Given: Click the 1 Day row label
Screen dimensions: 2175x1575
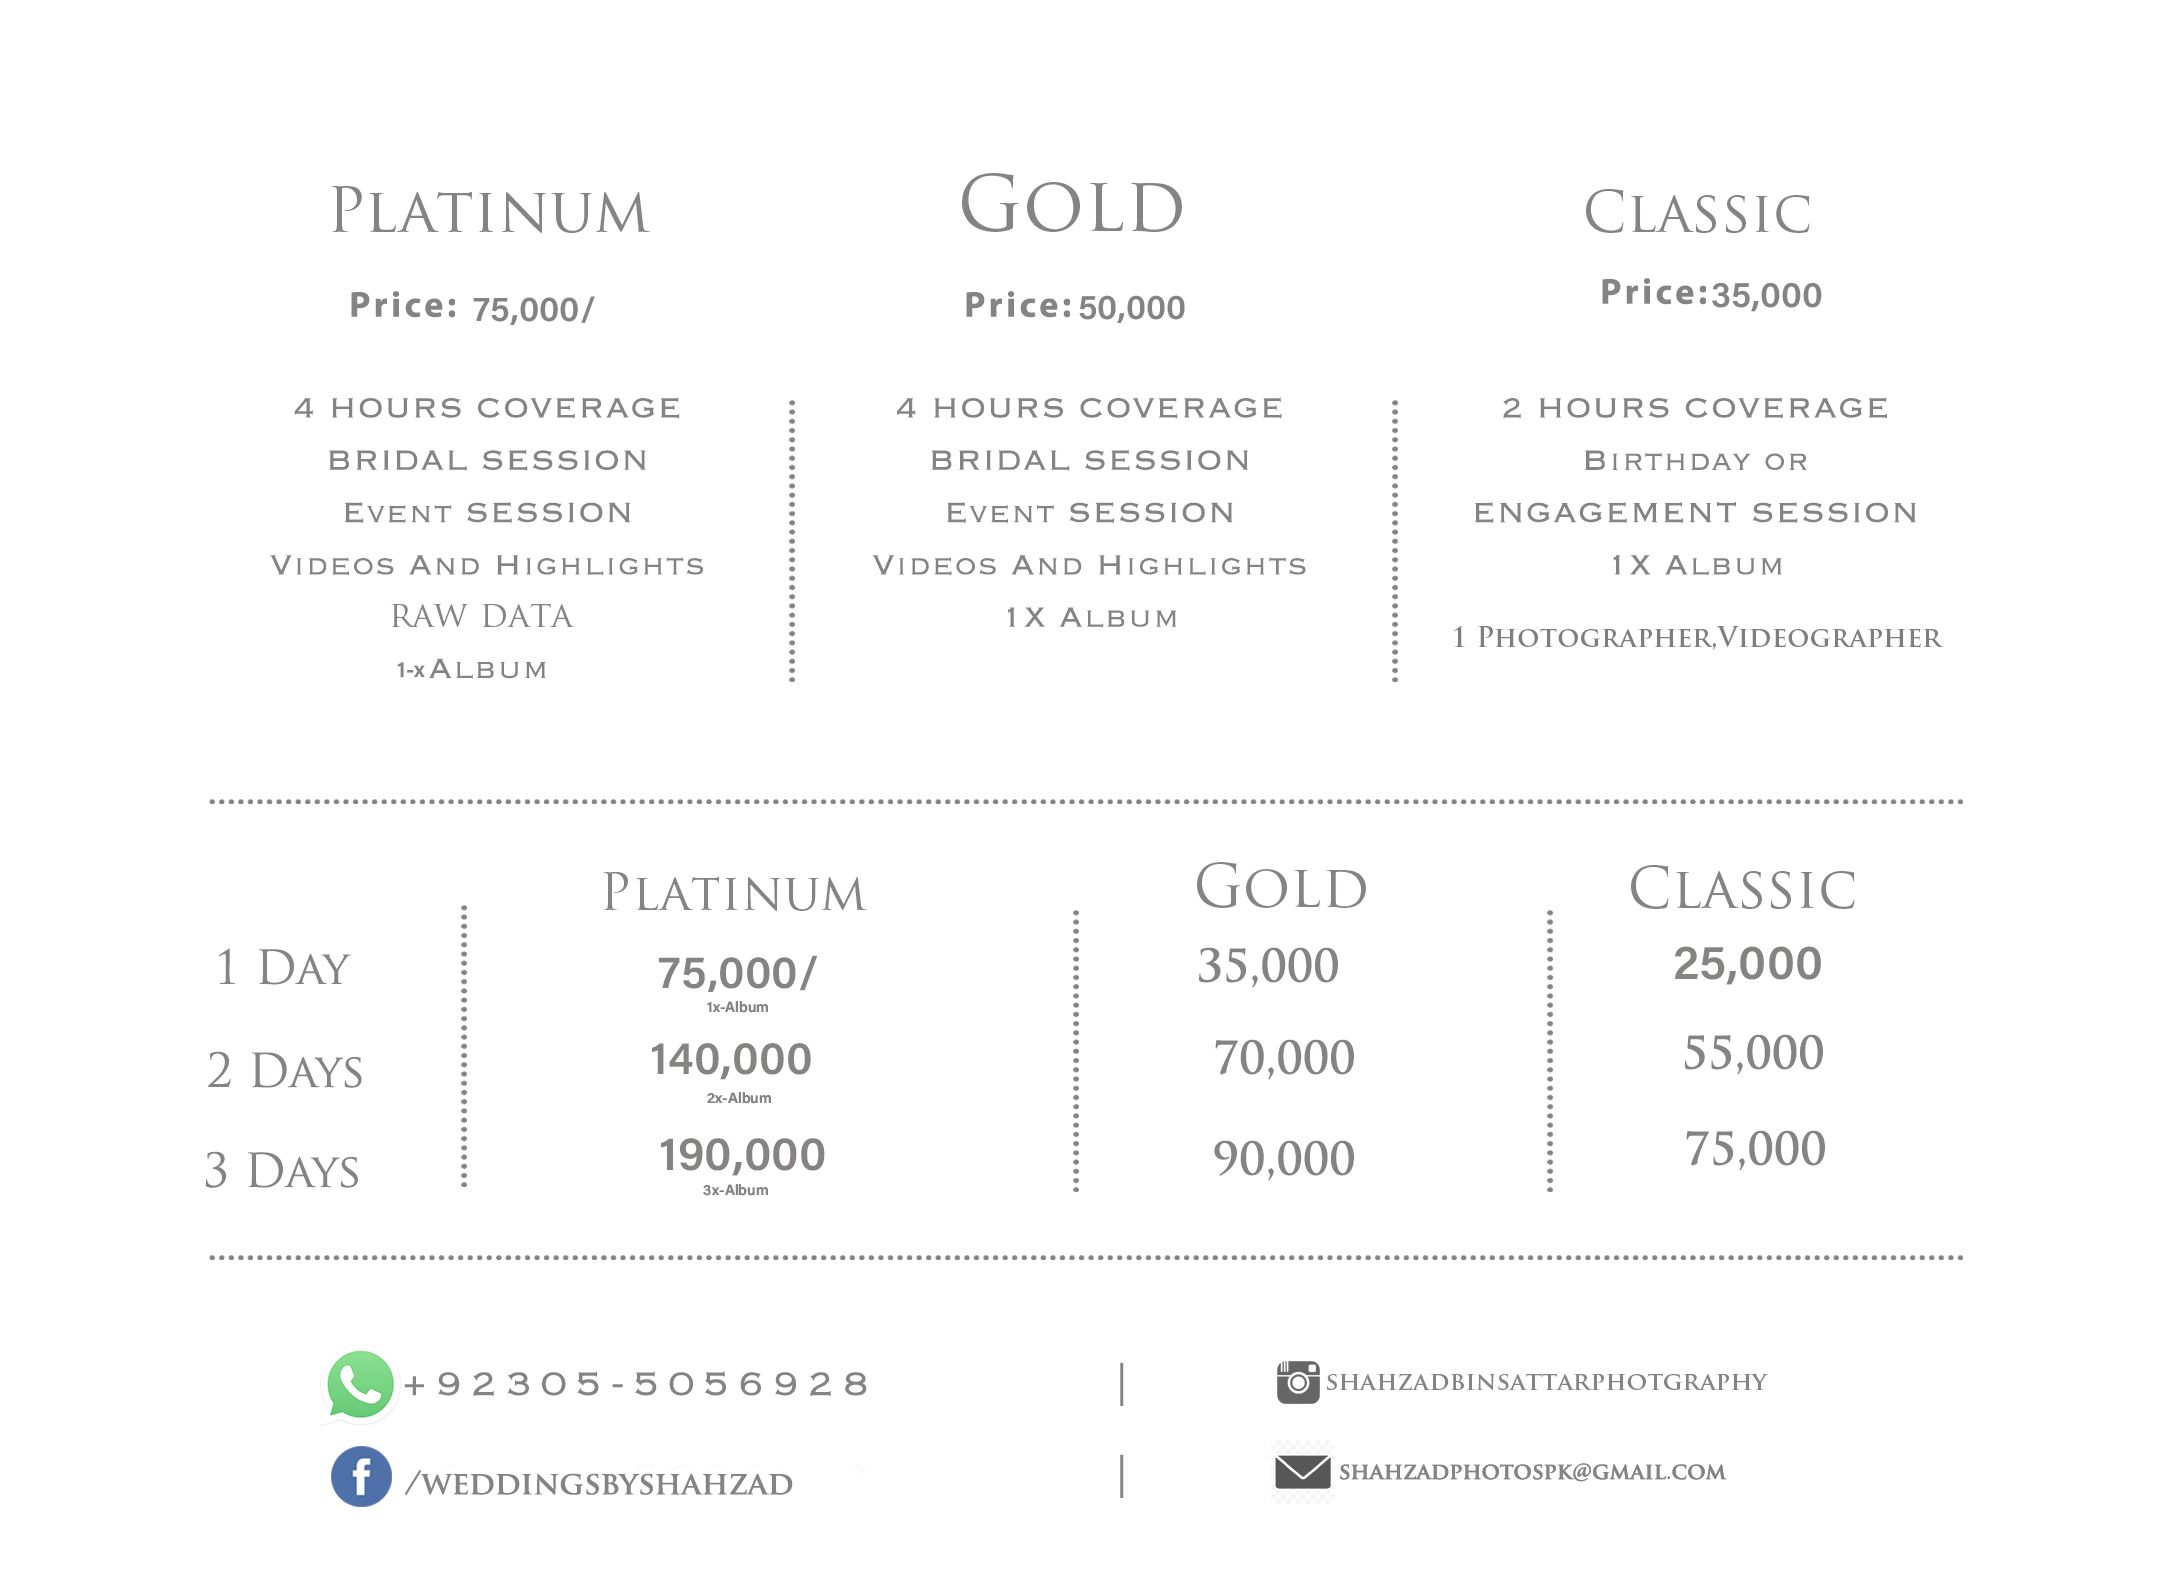Looking at the screenshot, I should point(283,968).
